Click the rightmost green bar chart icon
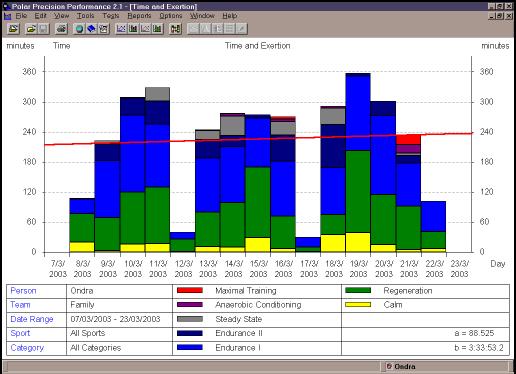Screen dimensions: 516x374 [157, 29]
